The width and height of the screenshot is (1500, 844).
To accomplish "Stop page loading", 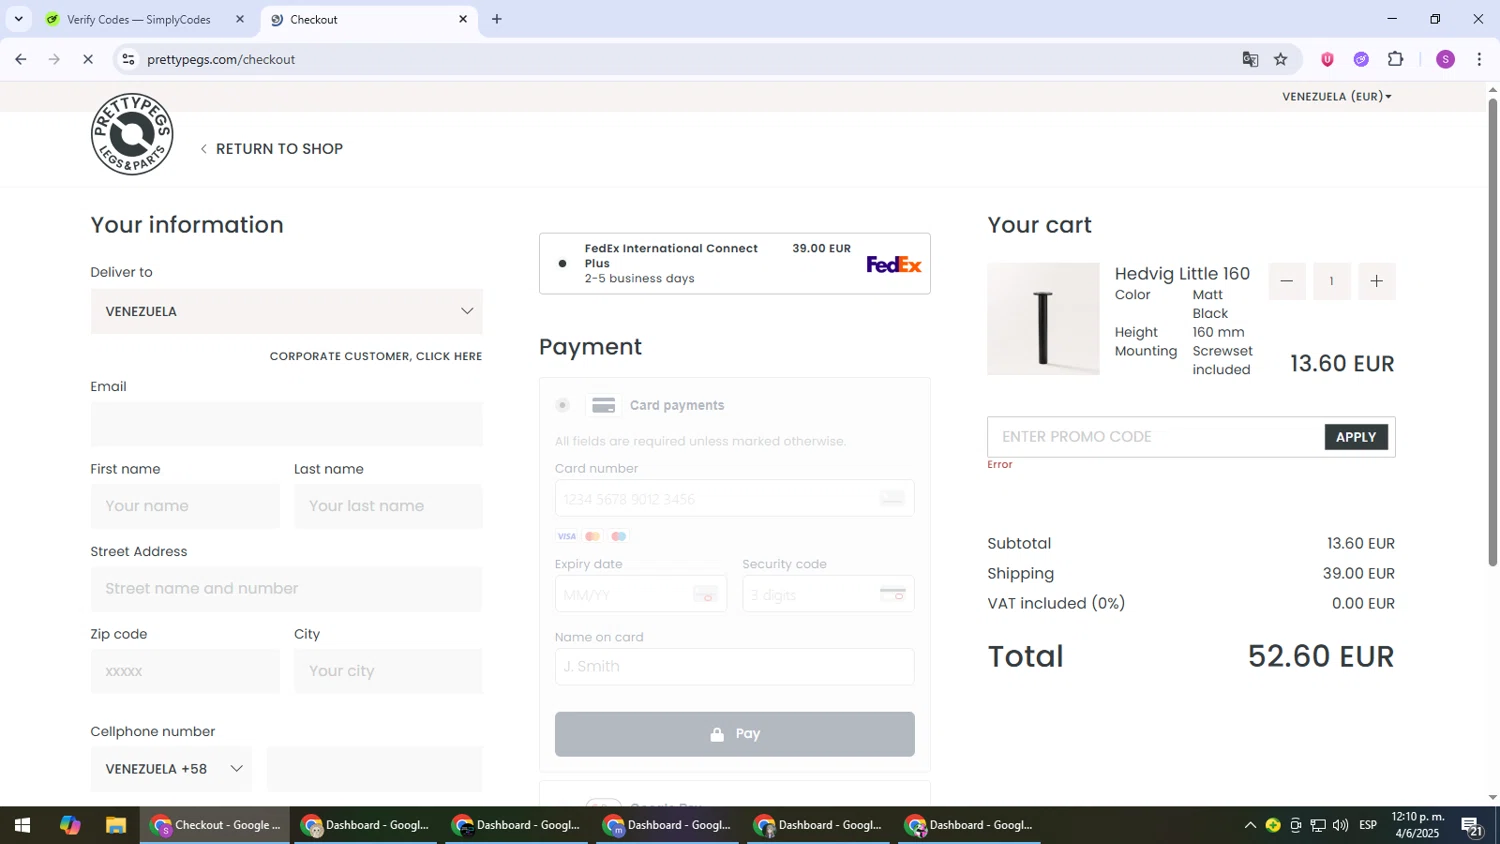I will (x=88, y=59).
